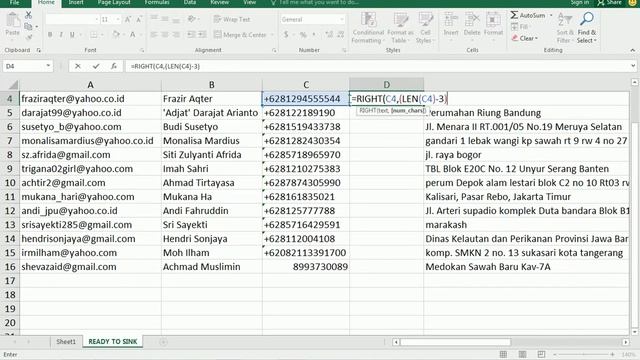640x360 pixels.
Task: Open the font size dropdown
Action: pyautogui.click(x=118, y=19)
